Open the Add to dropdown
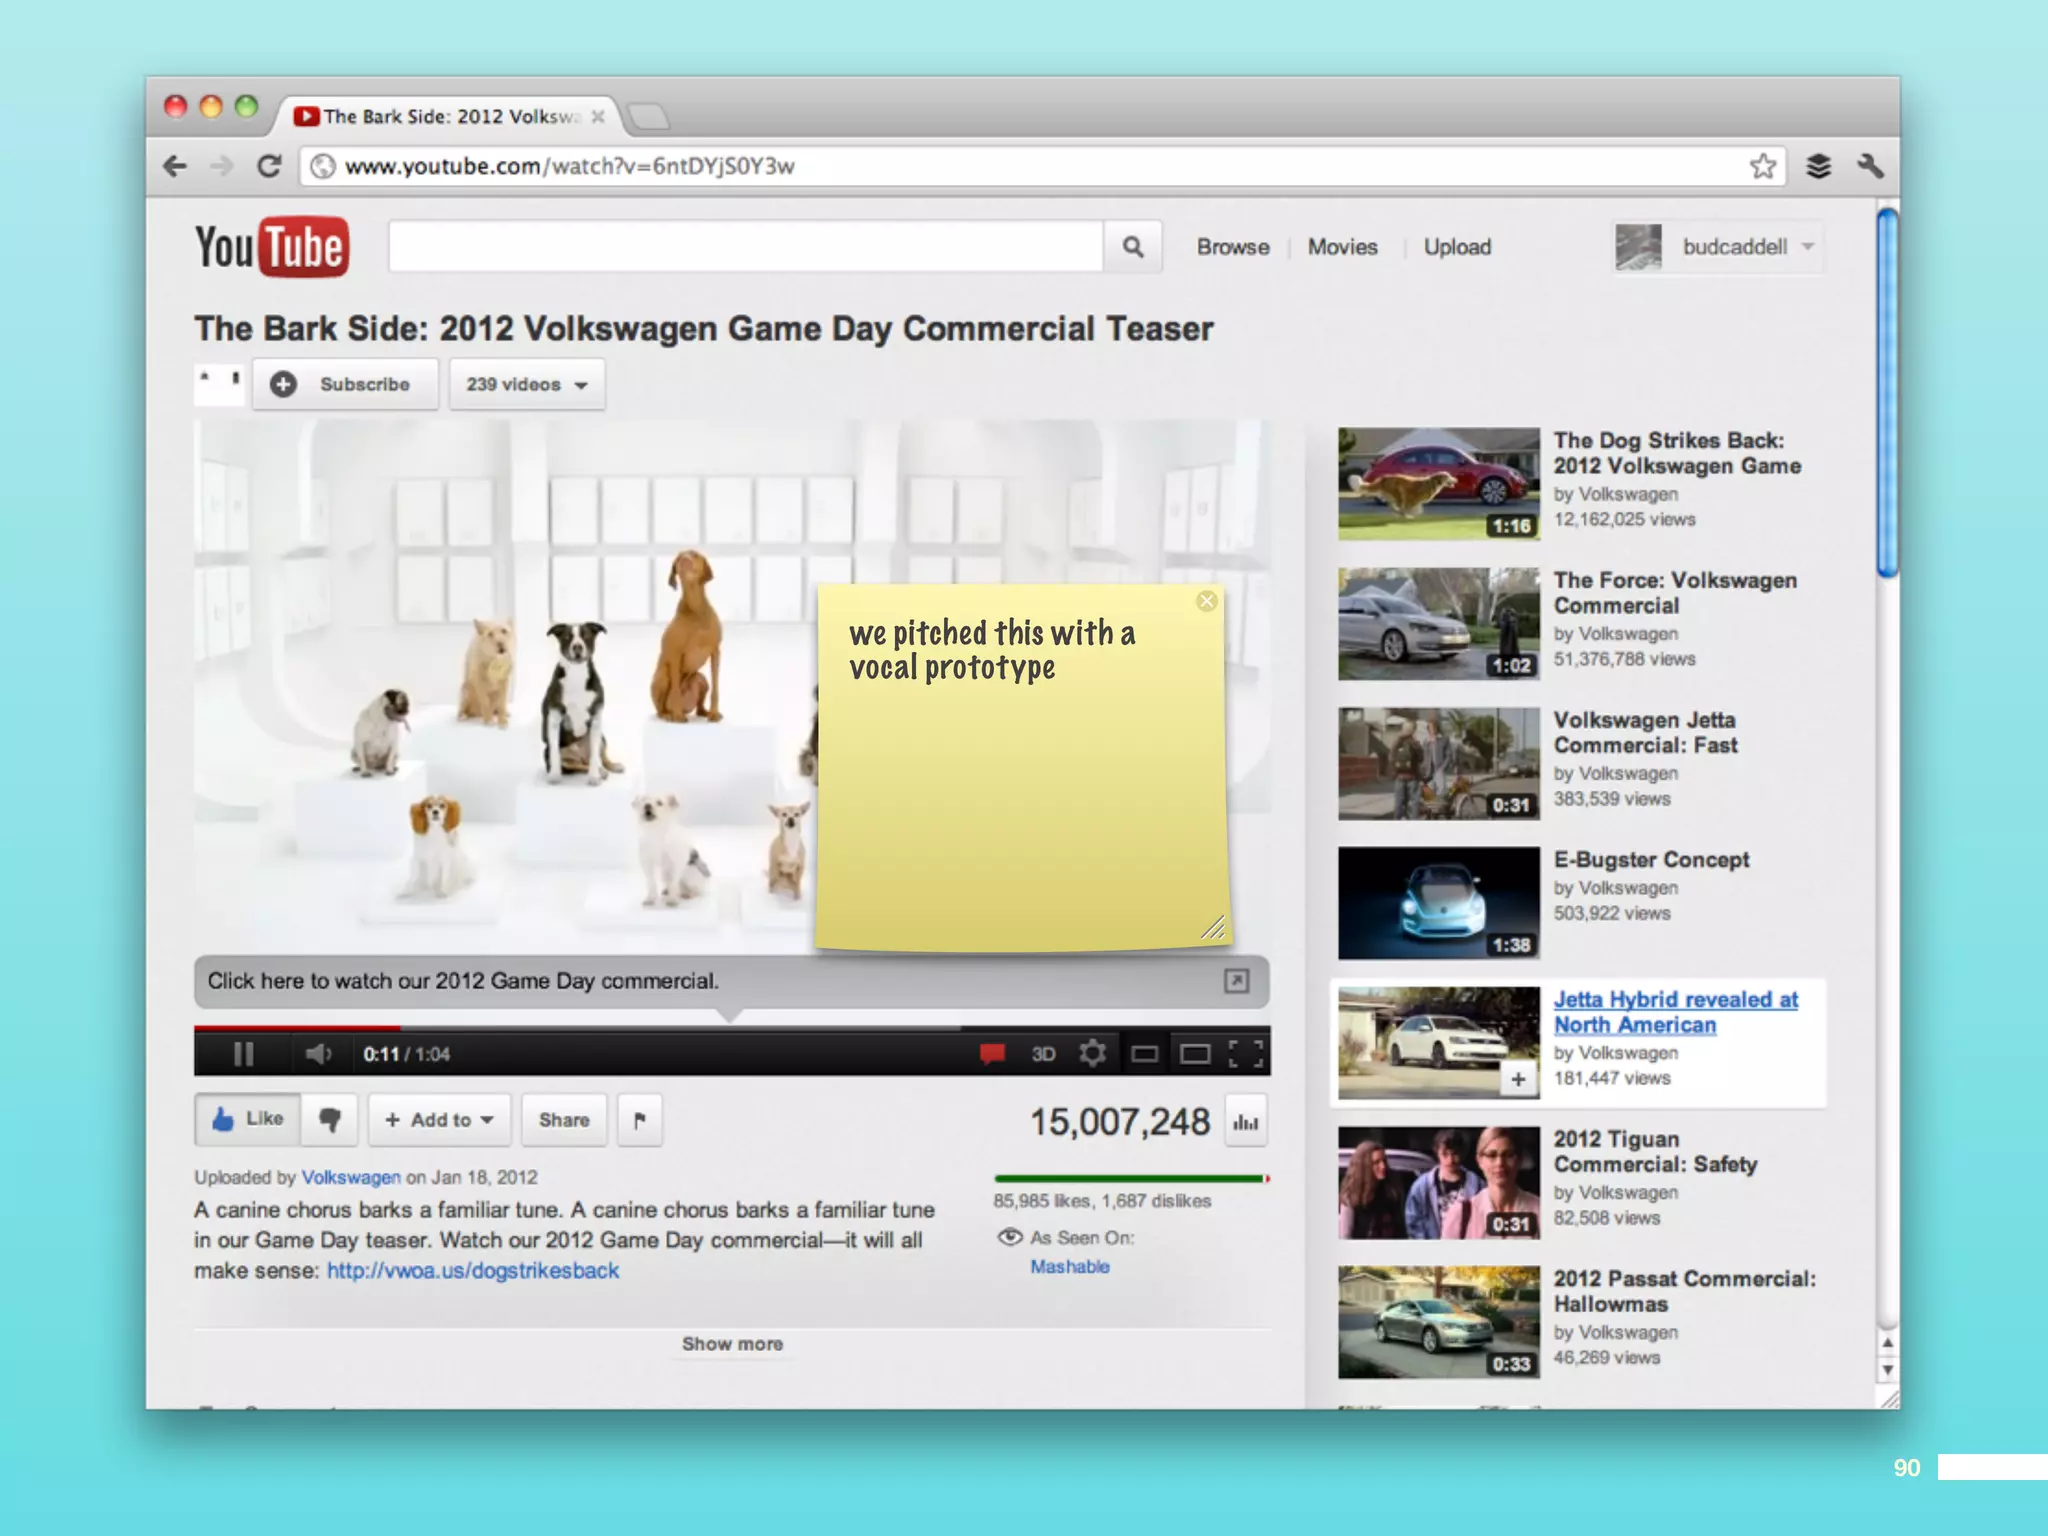 point(440,1120)
